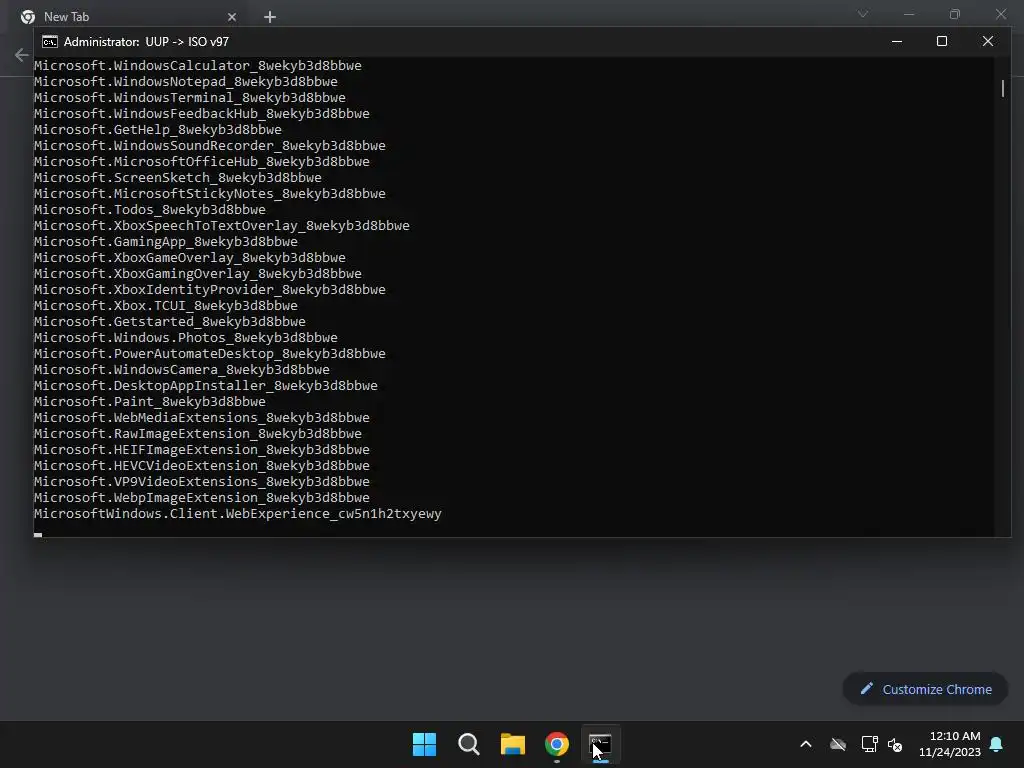This screenshot has width=1024, height=768.
Task: Show hidden icons chevron in system tray
Action: pos(806,744)
